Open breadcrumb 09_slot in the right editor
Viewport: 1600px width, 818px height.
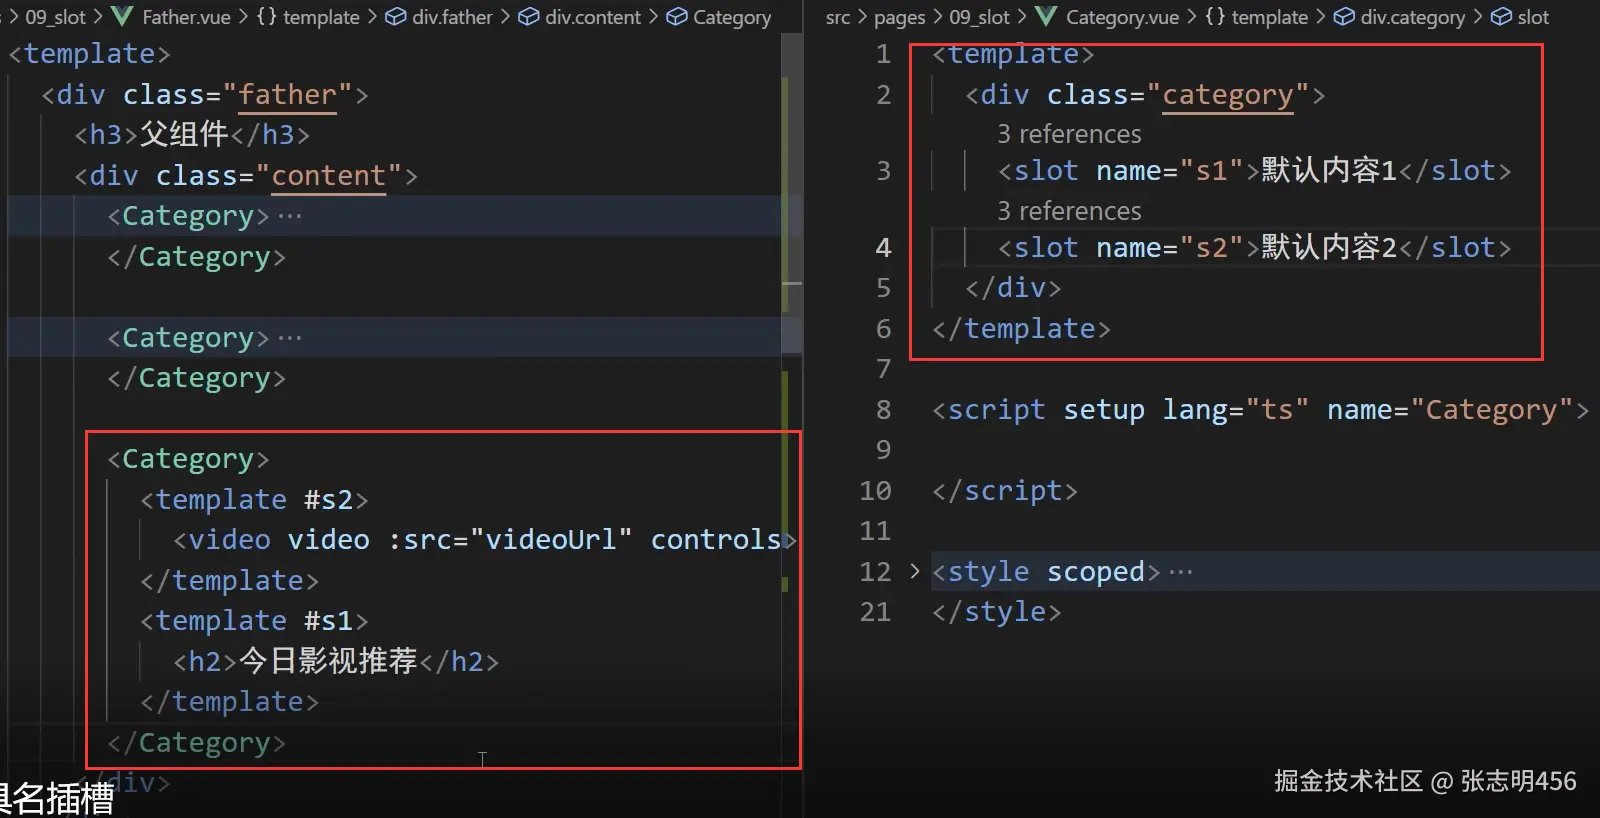980,17
